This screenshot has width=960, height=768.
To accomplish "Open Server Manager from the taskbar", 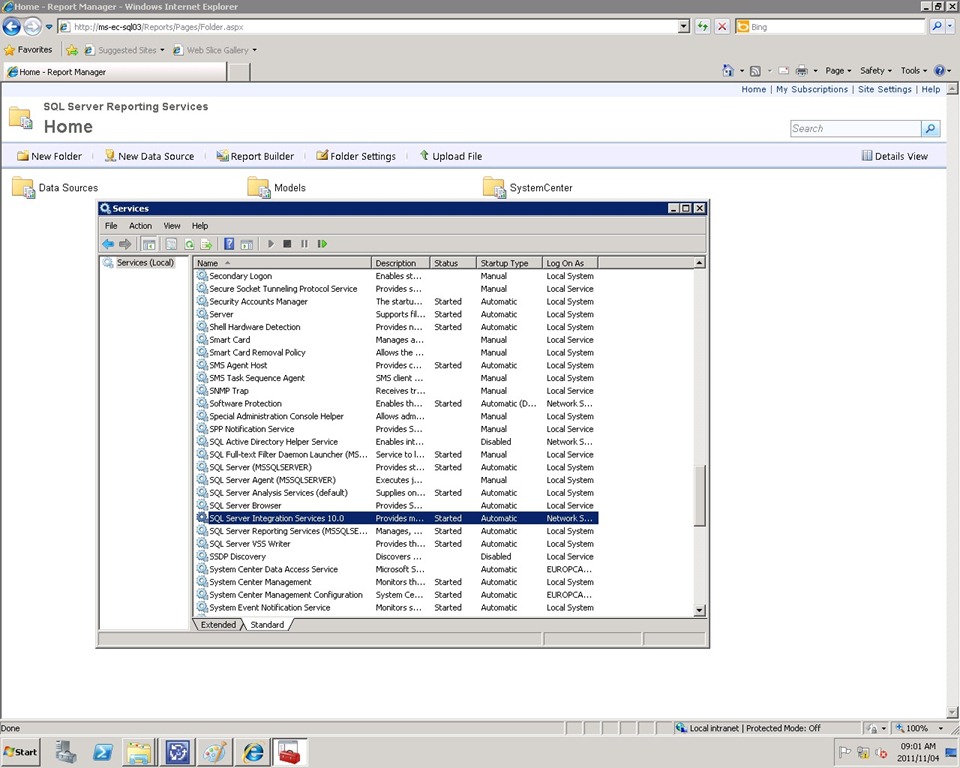I will [x=66, y=752].
